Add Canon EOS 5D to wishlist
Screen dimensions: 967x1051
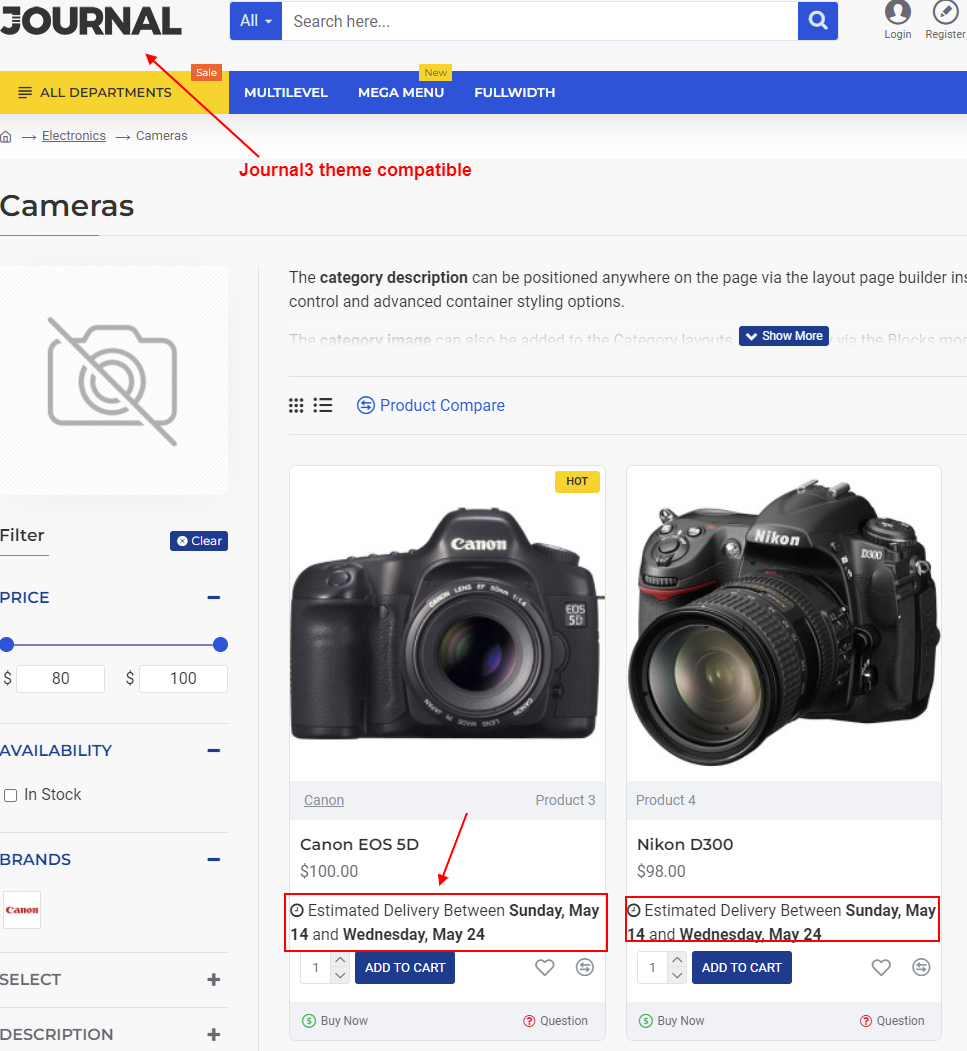(544, 967)
